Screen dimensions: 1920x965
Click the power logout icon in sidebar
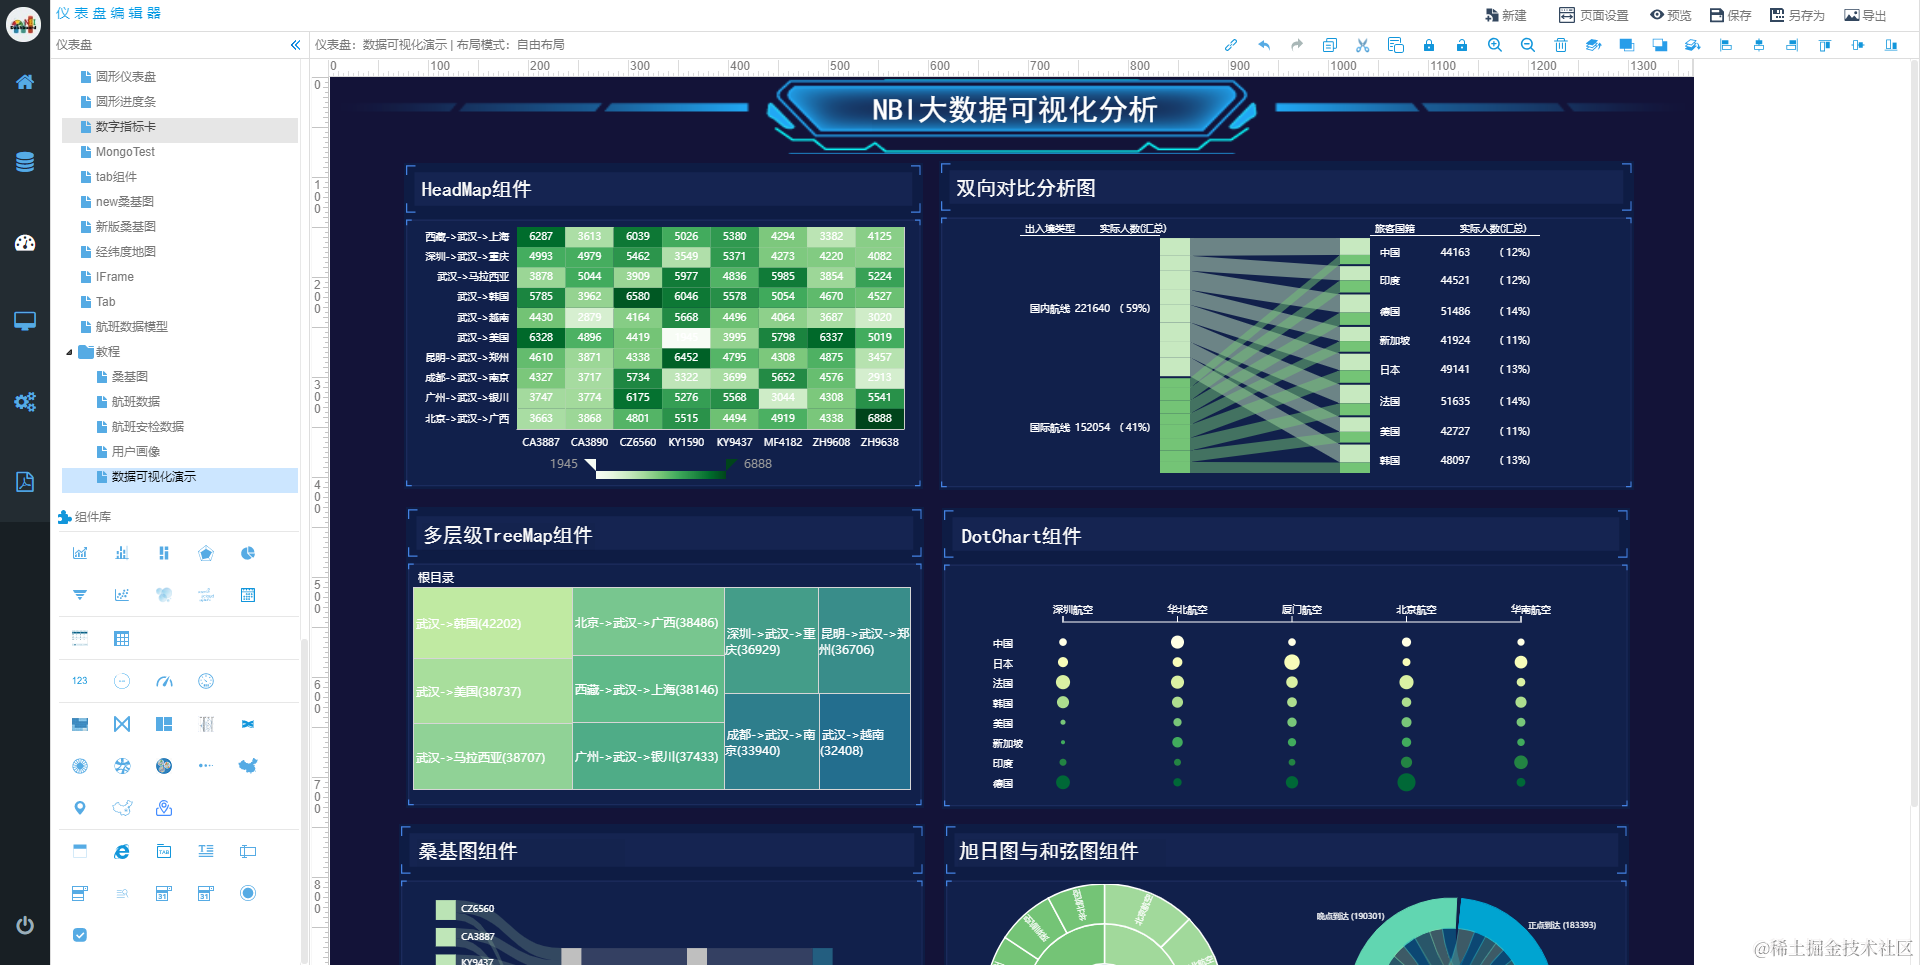click(25, 925)
